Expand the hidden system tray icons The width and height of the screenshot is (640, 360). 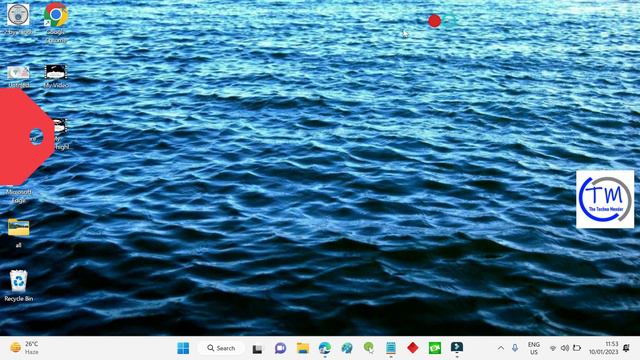tap(501, 348)
